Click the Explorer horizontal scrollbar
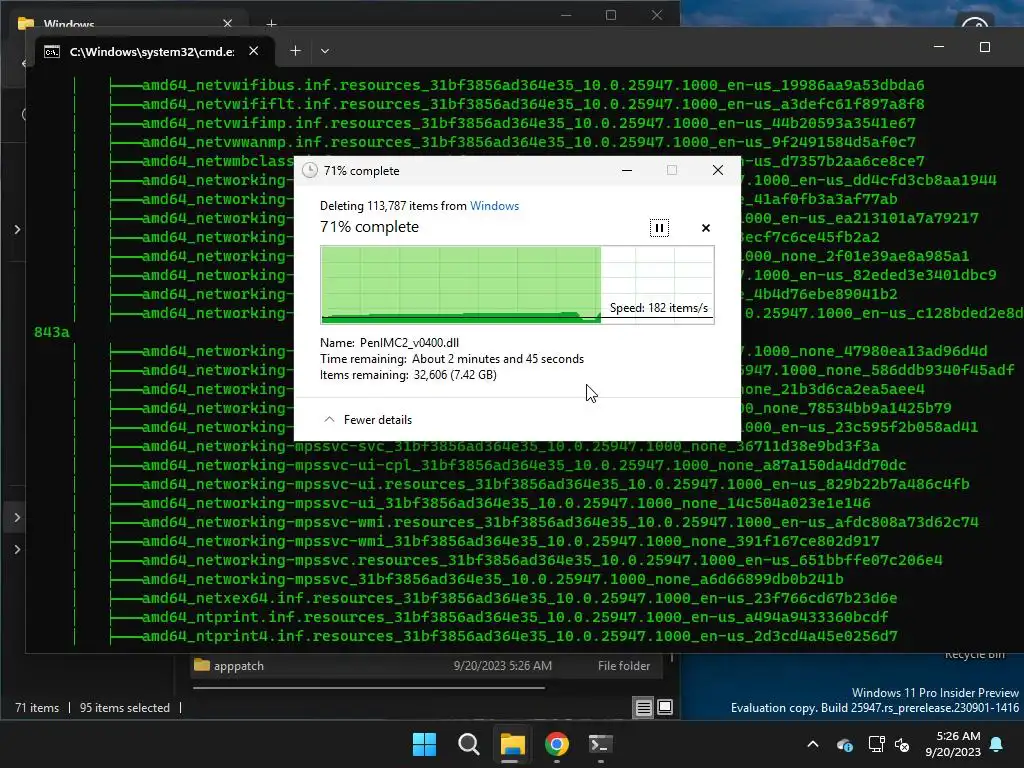This screenshot has width=1024, height=768. (x=369, y=688)
